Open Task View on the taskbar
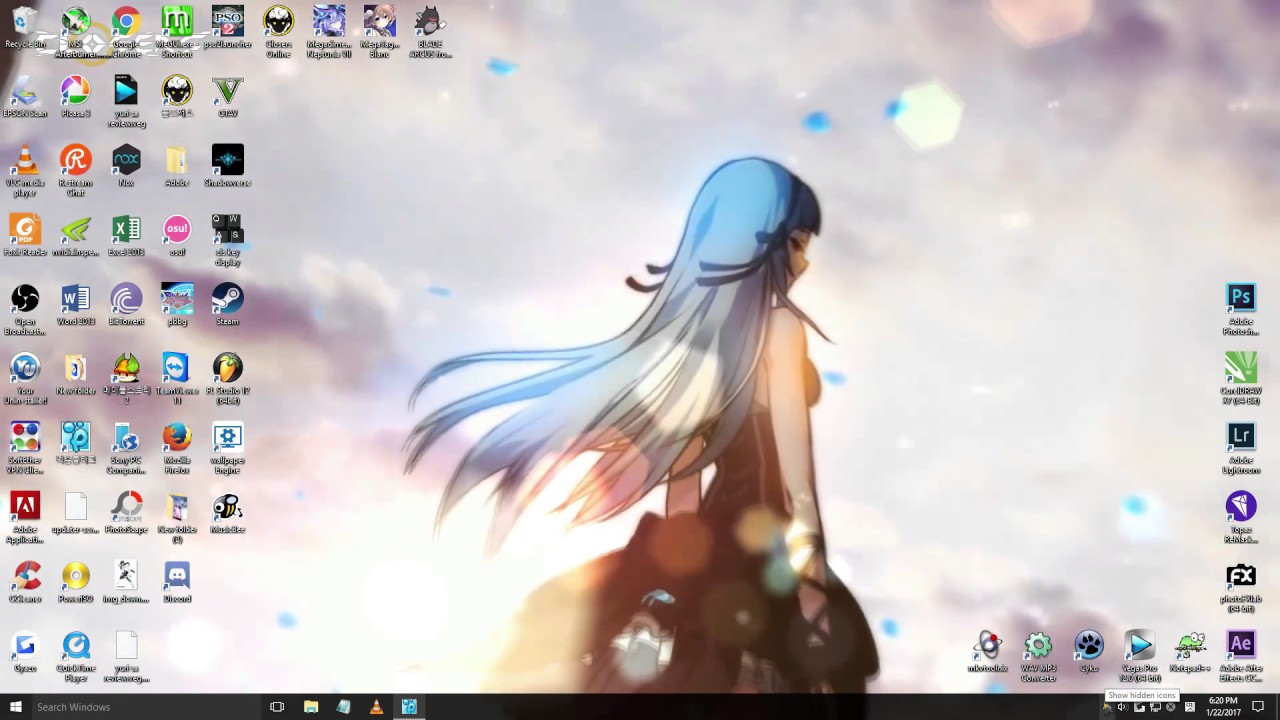The image size is (1280, 720). pyautogui.click(x=277, y=707)
